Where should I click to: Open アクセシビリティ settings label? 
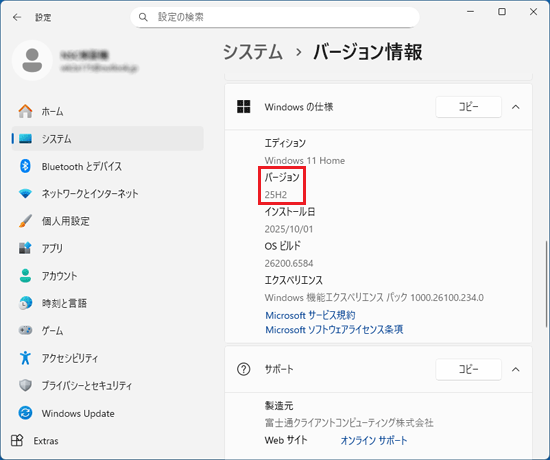click(x=70, y=358)
